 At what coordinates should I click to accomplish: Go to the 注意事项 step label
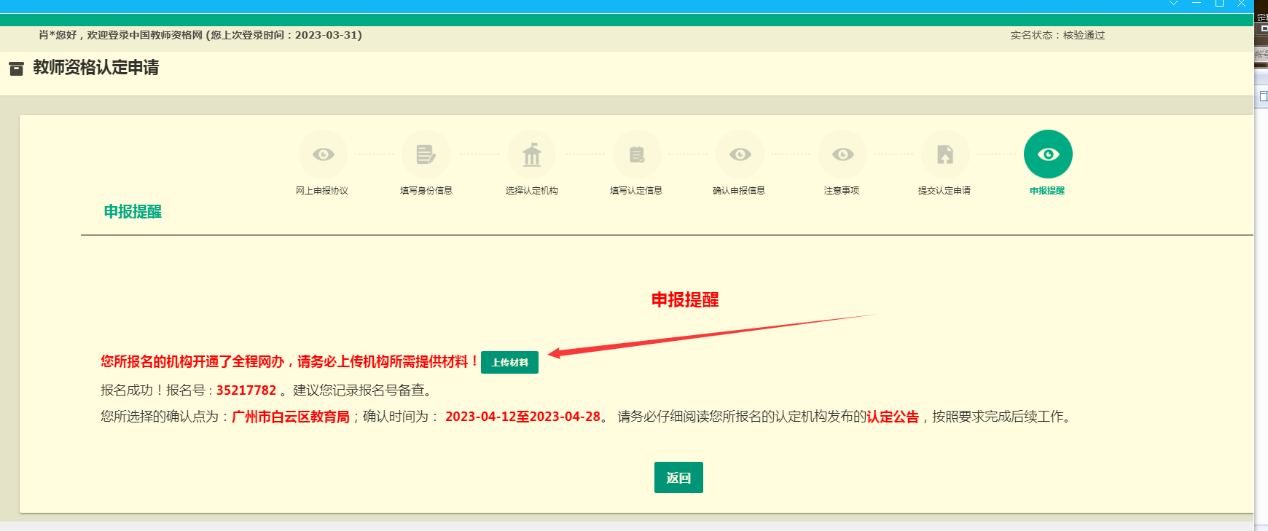[841, 190]
